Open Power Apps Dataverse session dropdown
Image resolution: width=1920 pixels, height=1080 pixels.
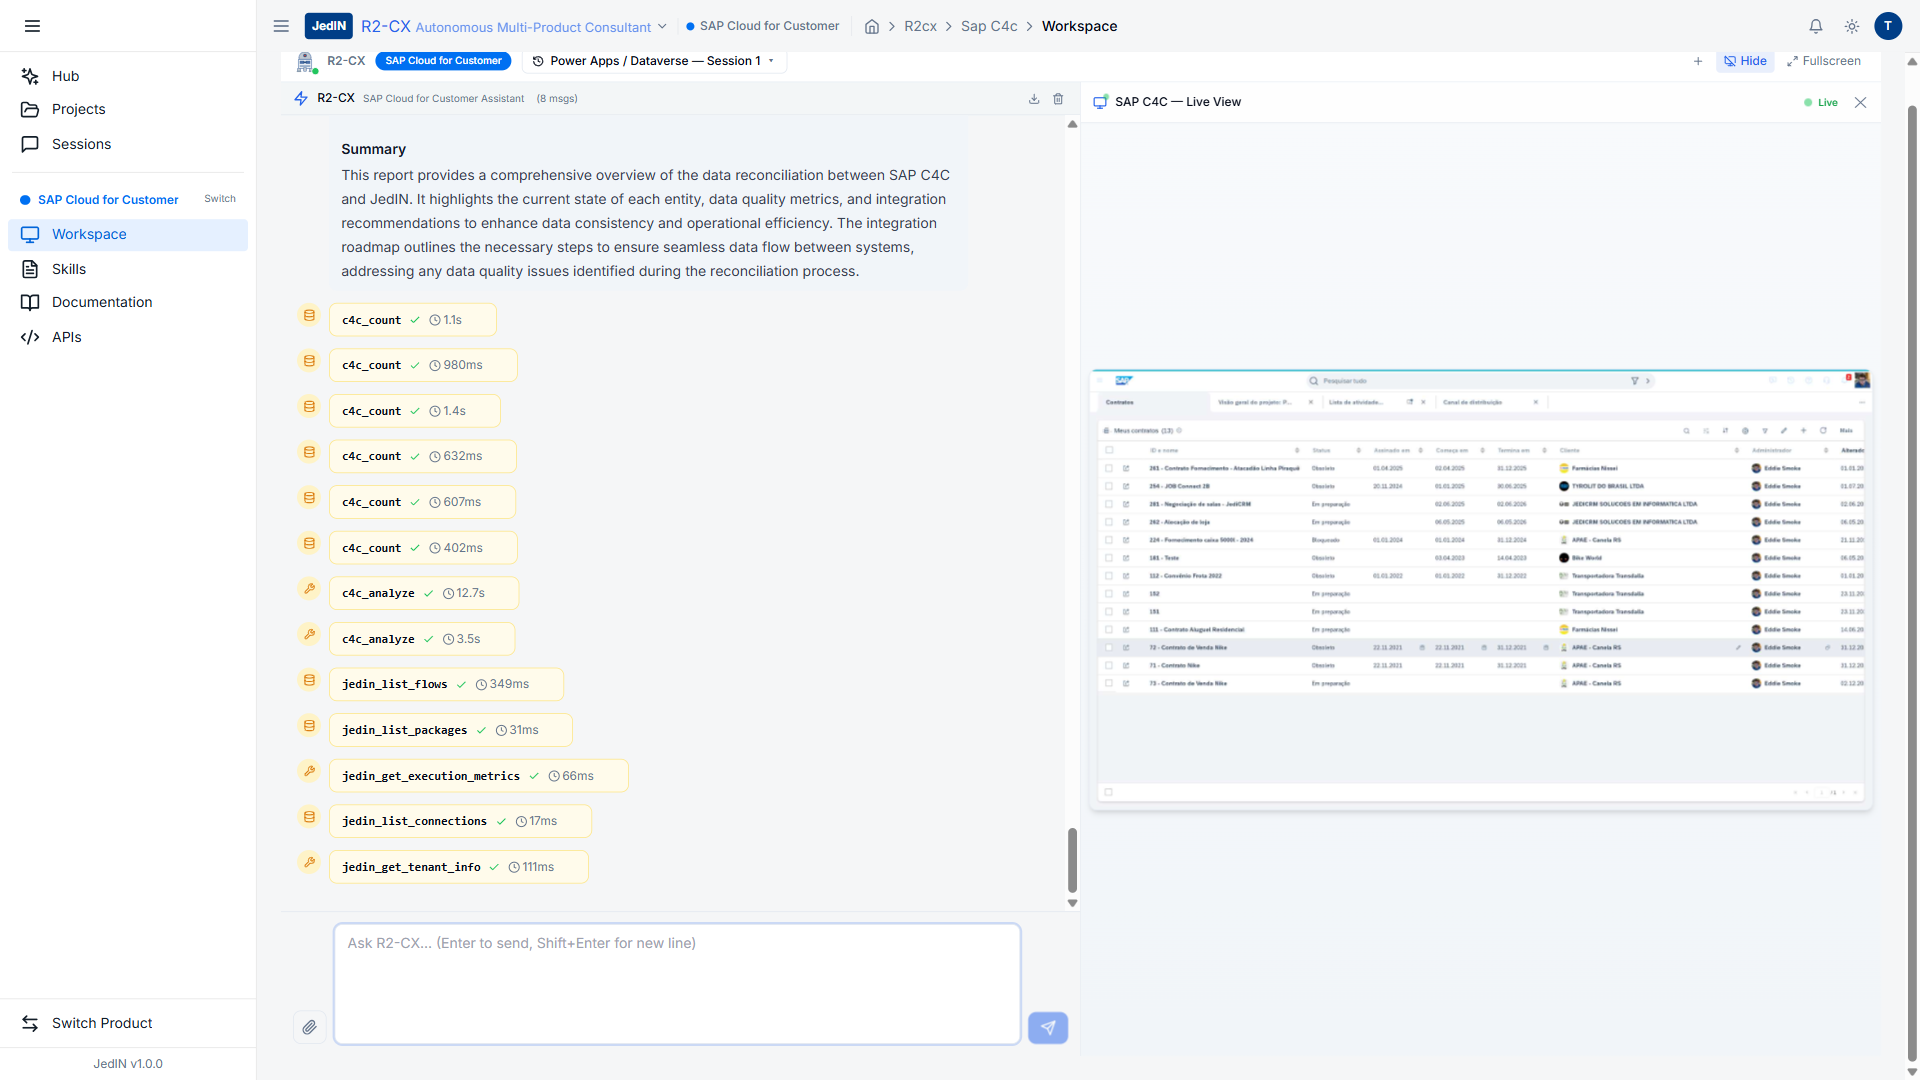pyautogui.click(x=654, y=61)
